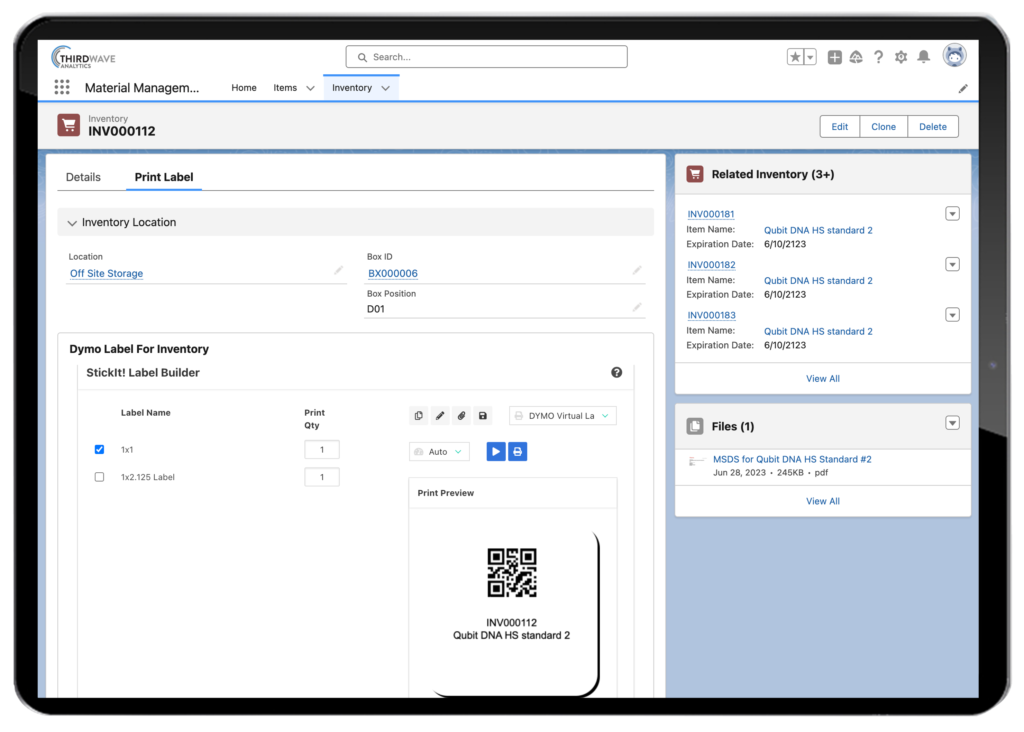Viewport: 1024px width, 732px height.
Task: Click the Thirdwave Analytics logo
Action: 84,57
